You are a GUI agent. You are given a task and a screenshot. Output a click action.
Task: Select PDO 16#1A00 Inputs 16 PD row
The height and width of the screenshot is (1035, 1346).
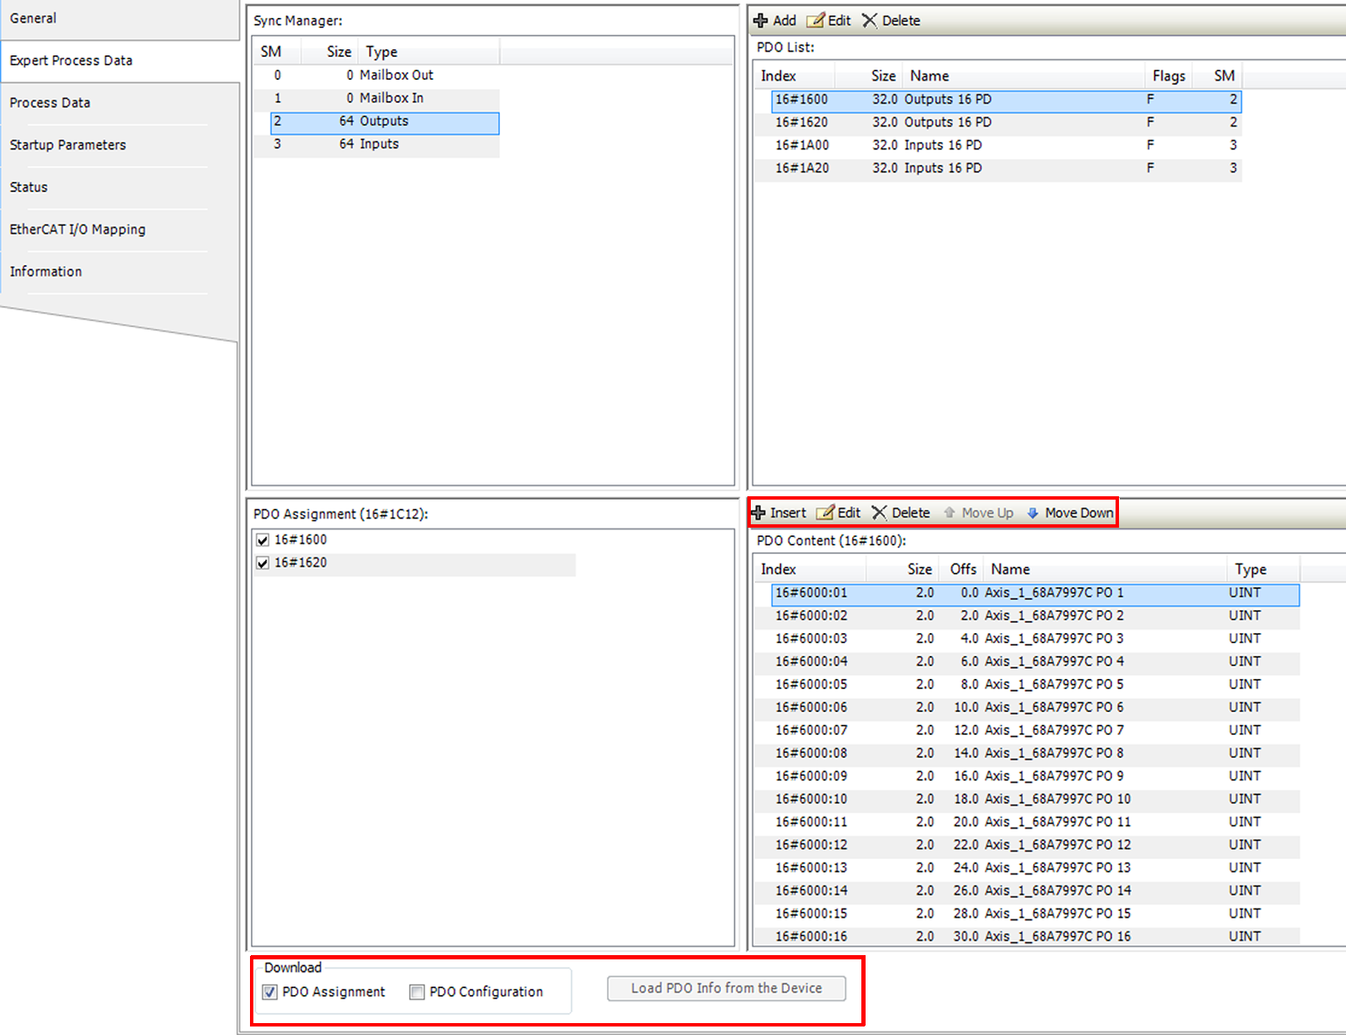(x=942, y=145)
